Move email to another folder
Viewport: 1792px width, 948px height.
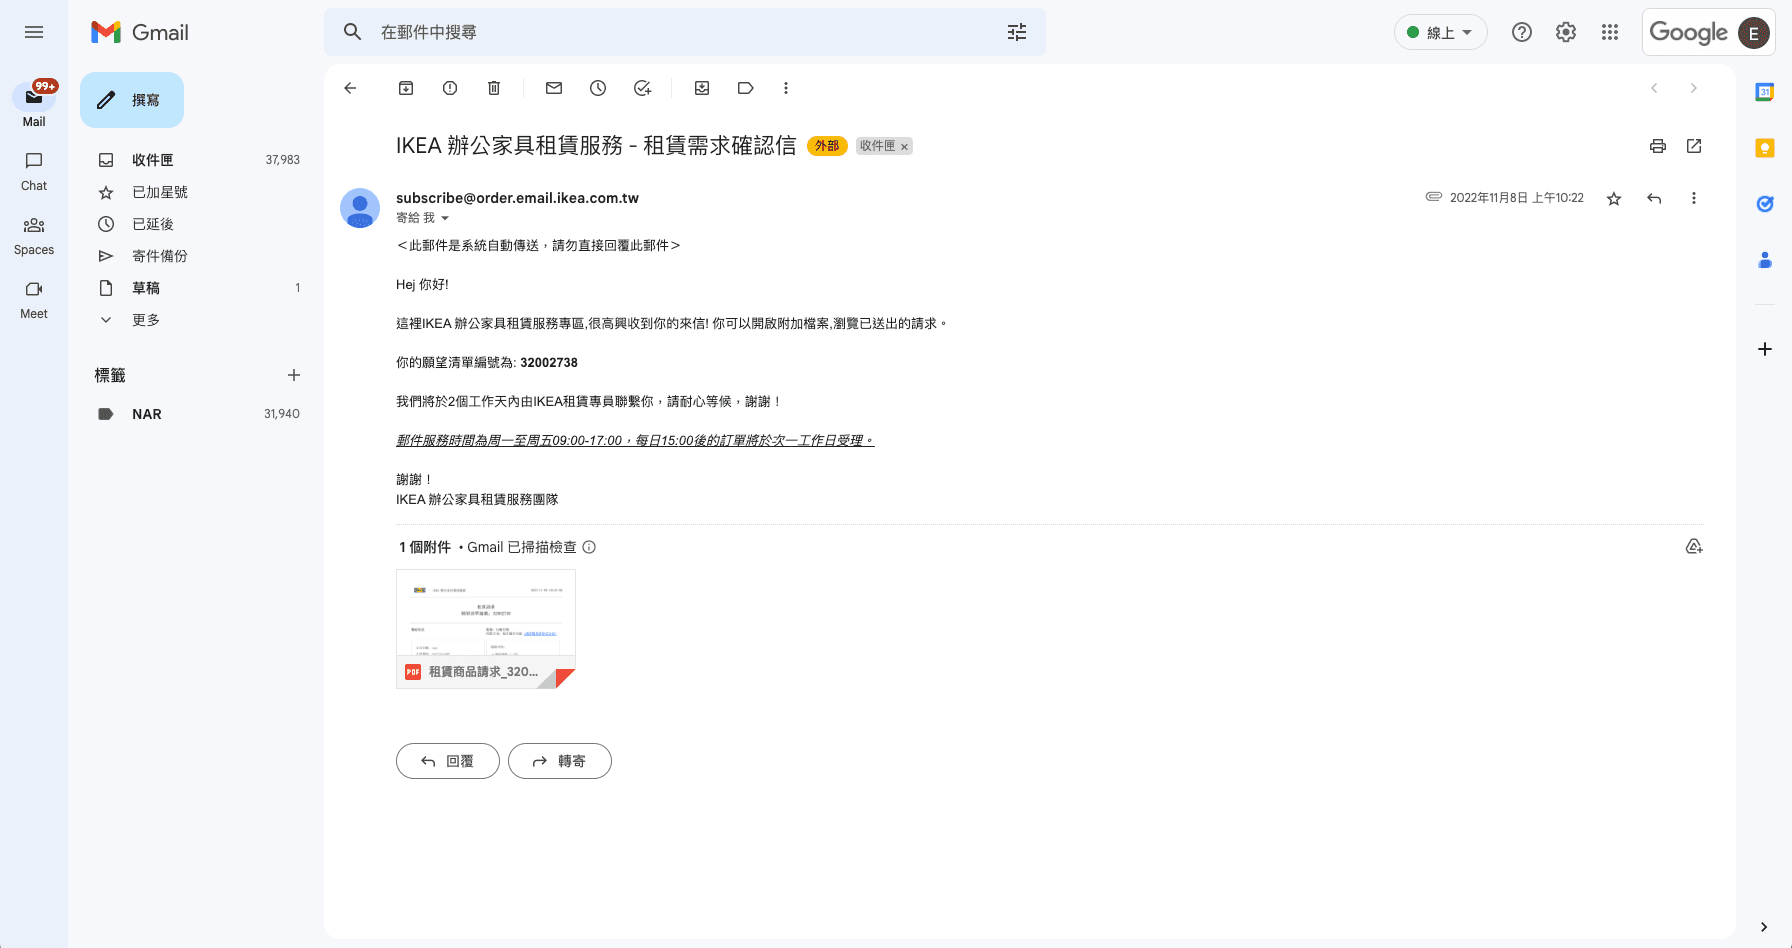coord(702,88)
